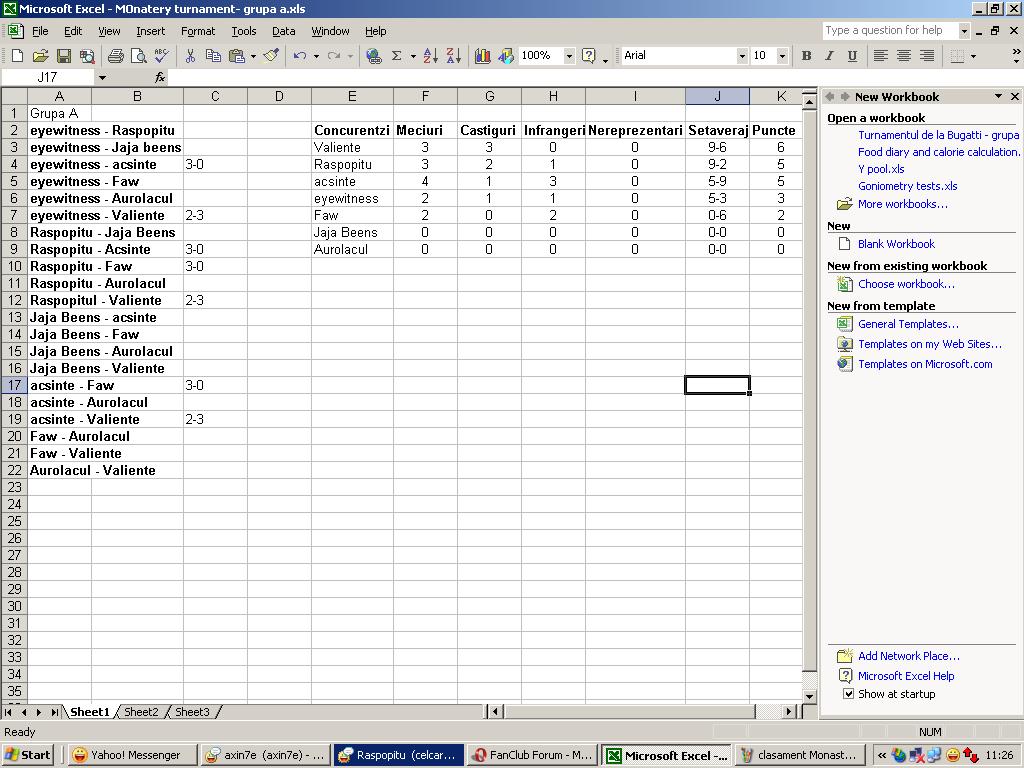
Task: Click the Search icon in the toolbar
Action: 87,56
